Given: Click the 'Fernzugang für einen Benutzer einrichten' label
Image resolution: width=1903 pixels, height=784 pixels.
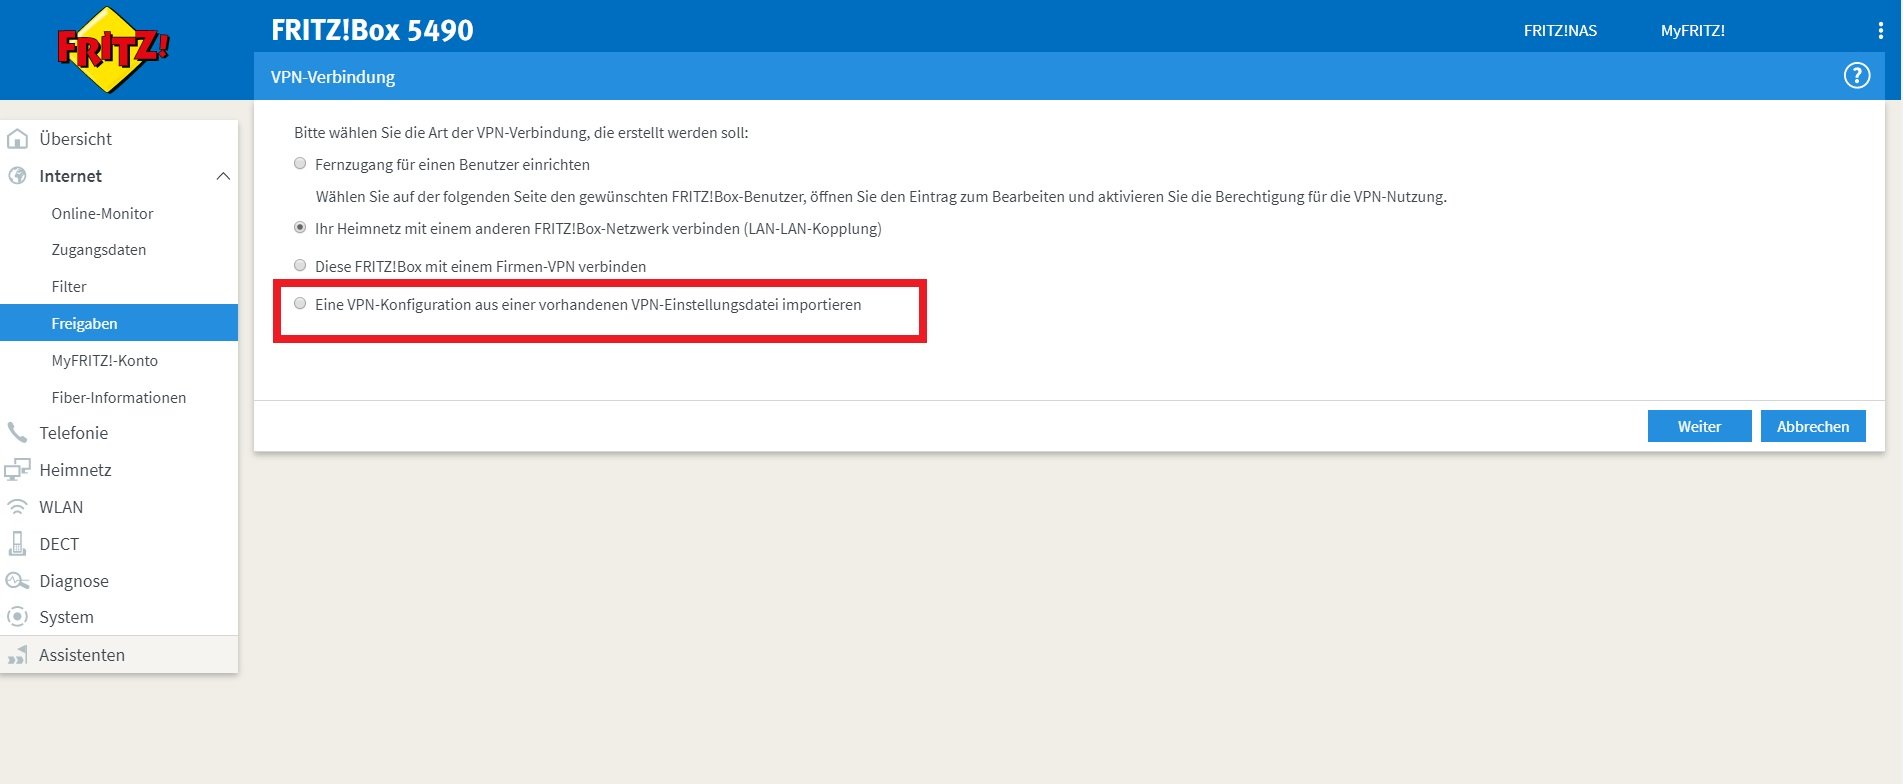Looking at the screenshot, I should (452, 165).
